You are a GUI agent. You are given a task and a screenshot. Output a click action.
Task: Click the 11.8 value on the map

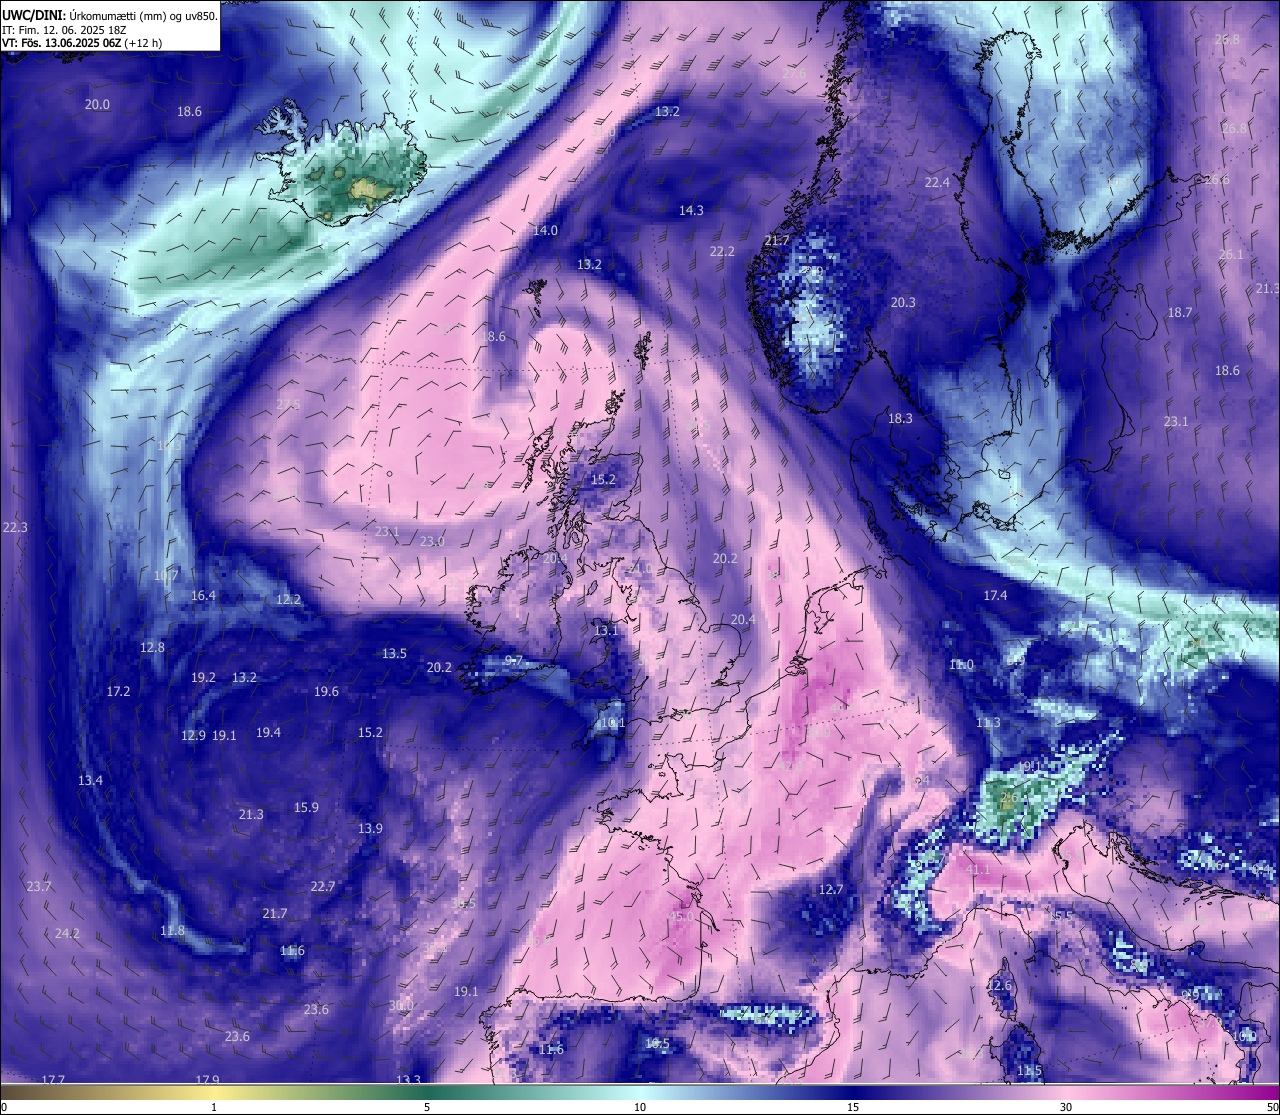tap(172, 932)
